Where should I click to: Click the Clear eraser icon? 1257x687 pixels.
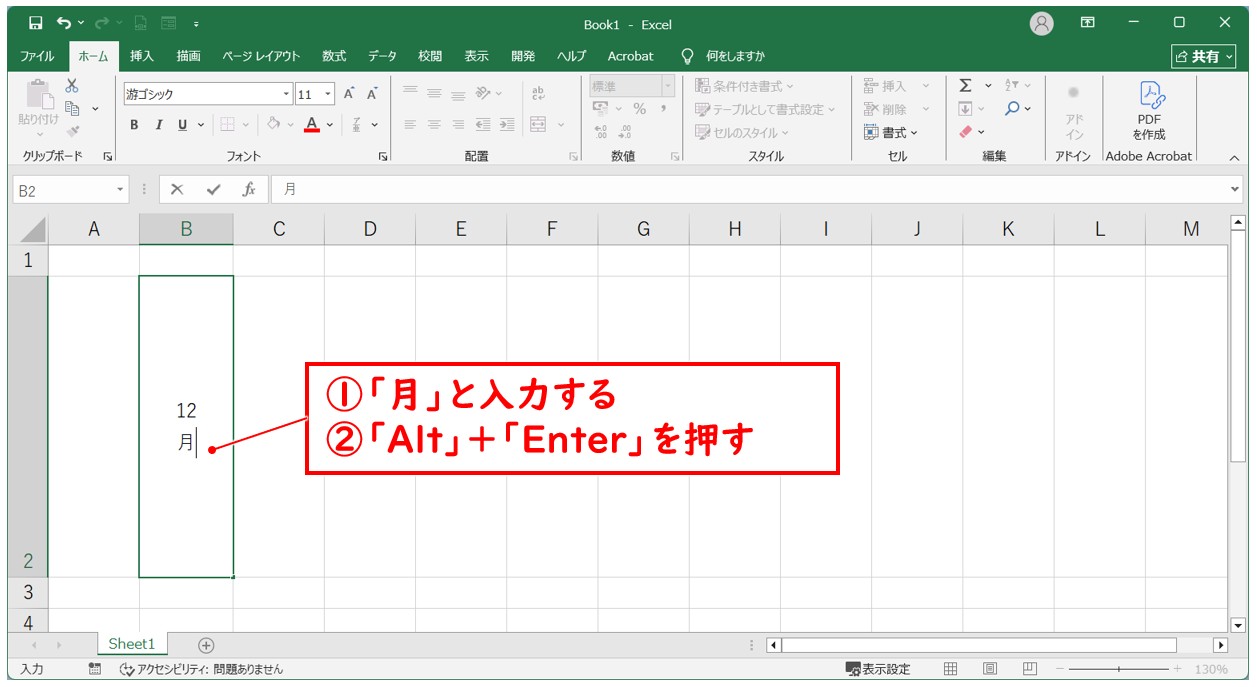coord(965,131)
